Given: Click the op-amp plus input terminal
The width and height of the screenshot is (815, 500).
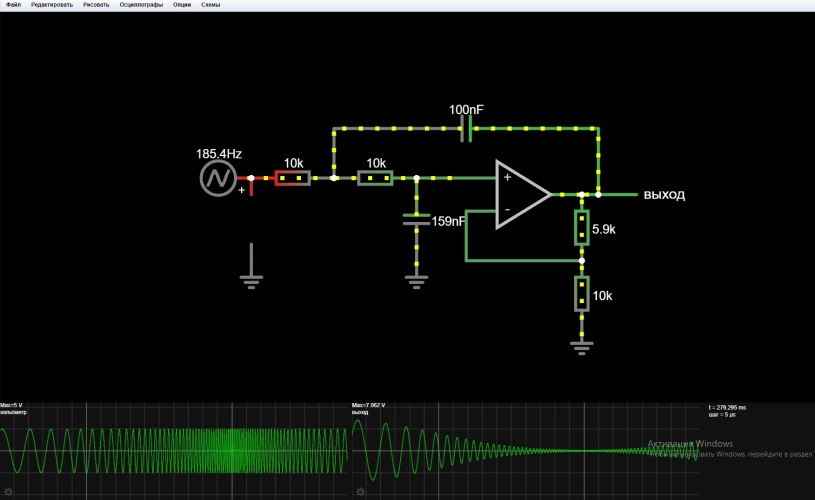Looking at the screenshot, I should click(507, 177).
